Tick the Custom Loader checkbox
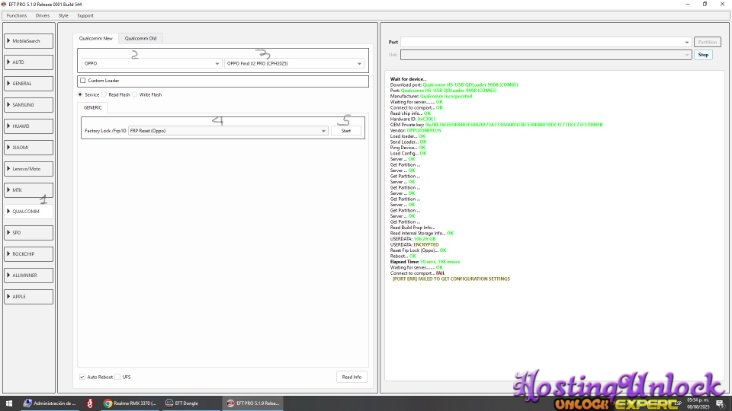The height and width of the screenshot is (411, 732). coord(83,80)
